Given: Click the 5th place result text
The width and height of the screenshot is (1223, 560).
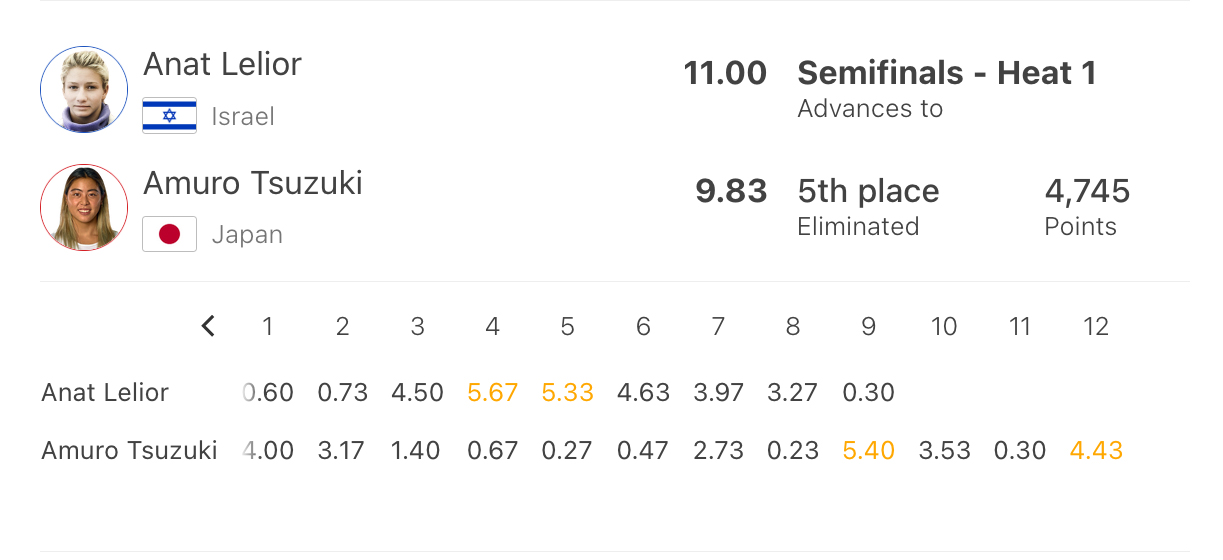Looking at the screenshot, I should tap(868, 191).
